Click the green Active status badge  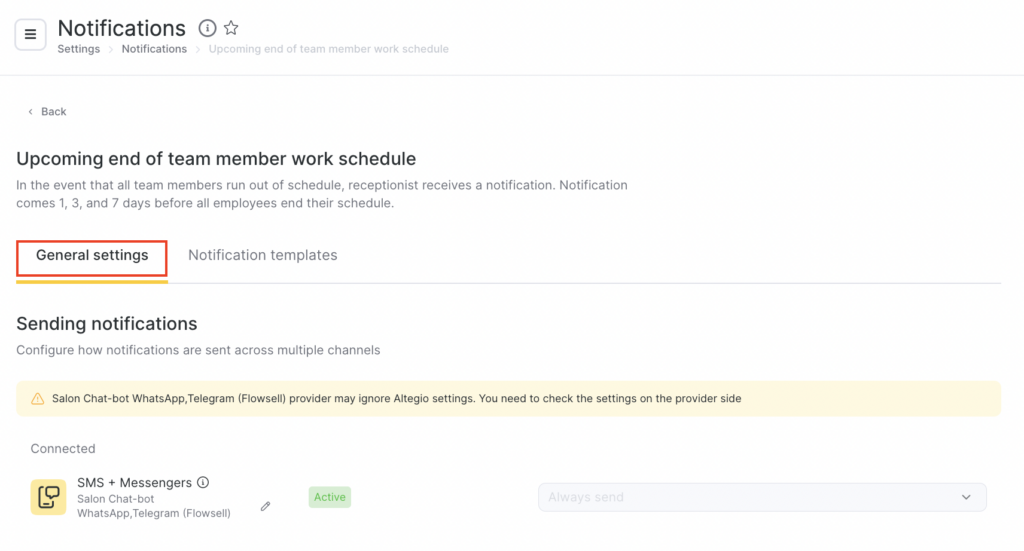[329, 497]
